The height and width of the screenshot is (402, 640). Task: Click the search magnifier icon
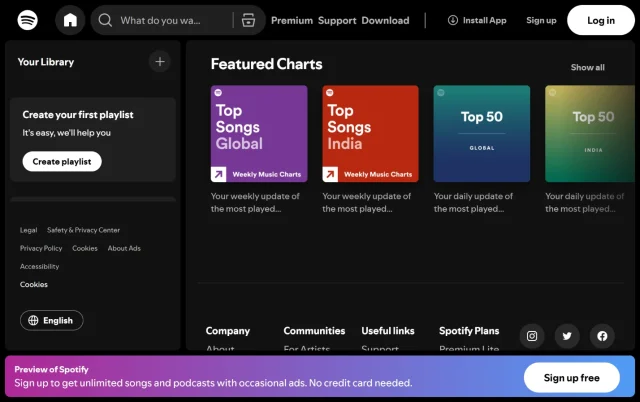pos(105,20)
